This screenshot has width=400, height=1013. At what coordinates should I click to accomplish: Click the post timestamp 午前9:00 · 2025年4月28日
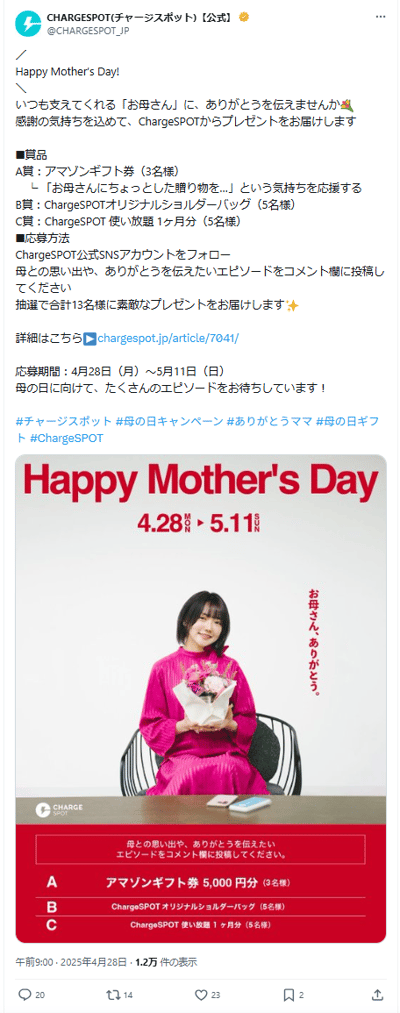[x=71, y=961]
